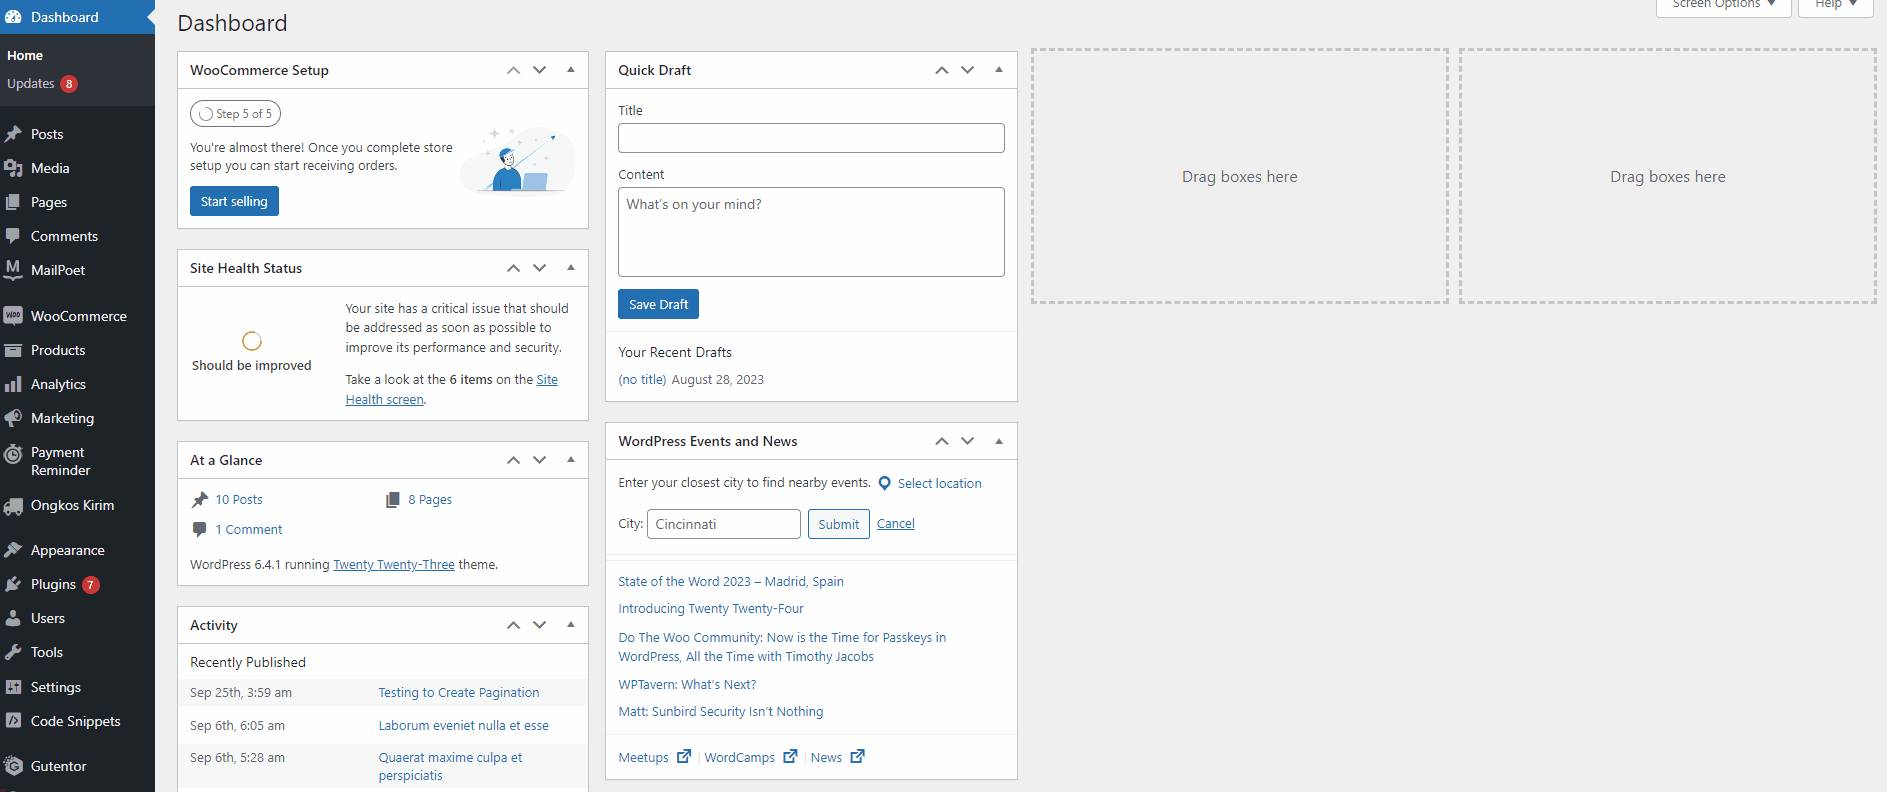Click the comment bubble icon beside 1 Comment
Image resolution: width=1887 pixels, height=792 pixels.
200,529
